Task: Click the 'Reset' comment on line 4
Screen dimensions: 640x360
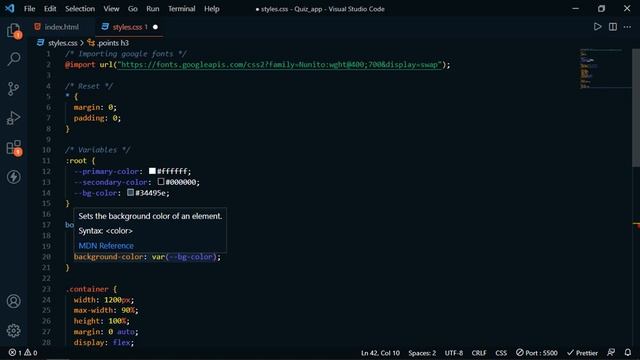Action: click(89, 86)
